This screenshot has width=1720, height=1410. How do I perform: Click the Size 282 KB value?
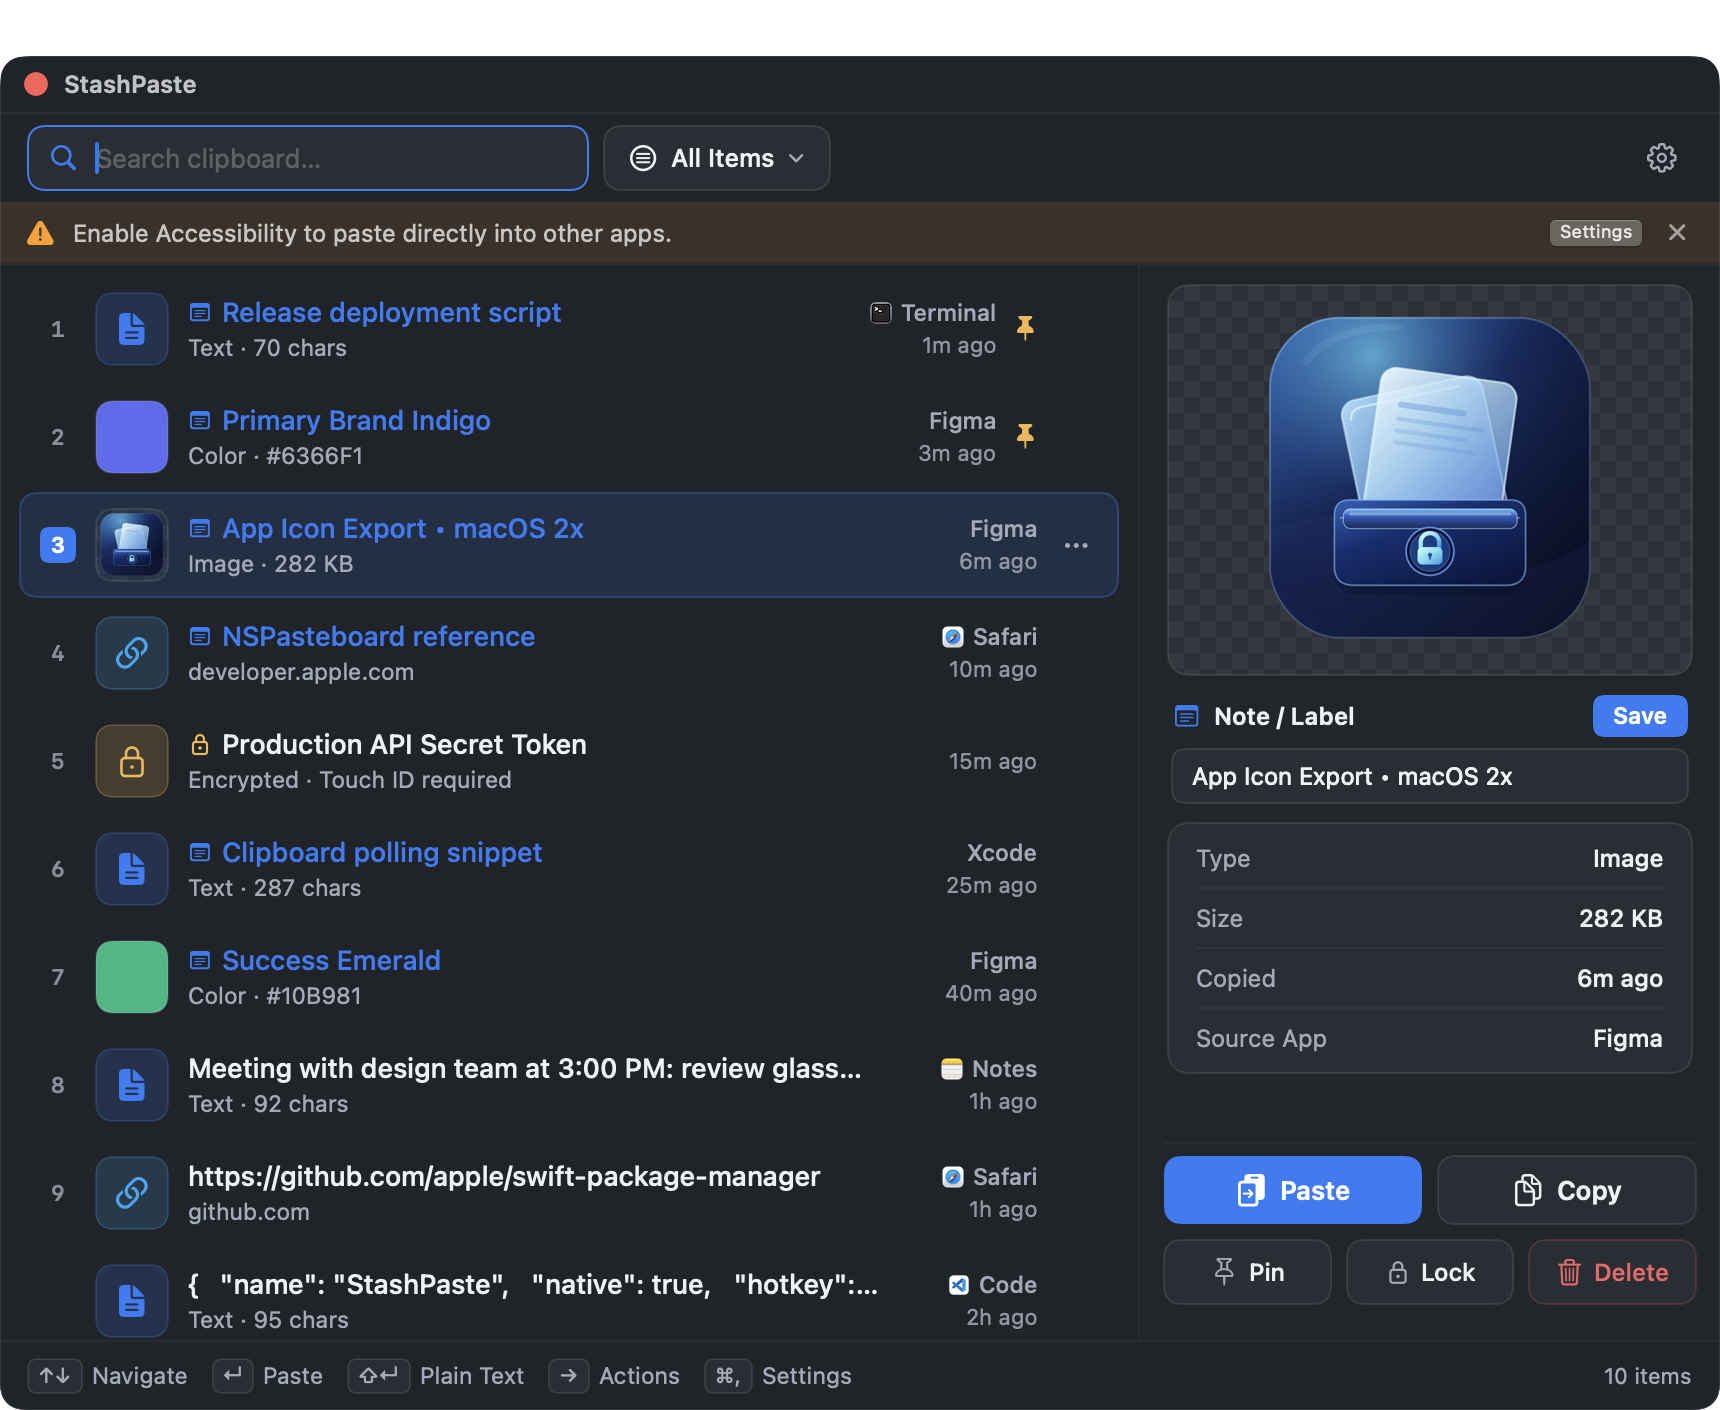1620,919
